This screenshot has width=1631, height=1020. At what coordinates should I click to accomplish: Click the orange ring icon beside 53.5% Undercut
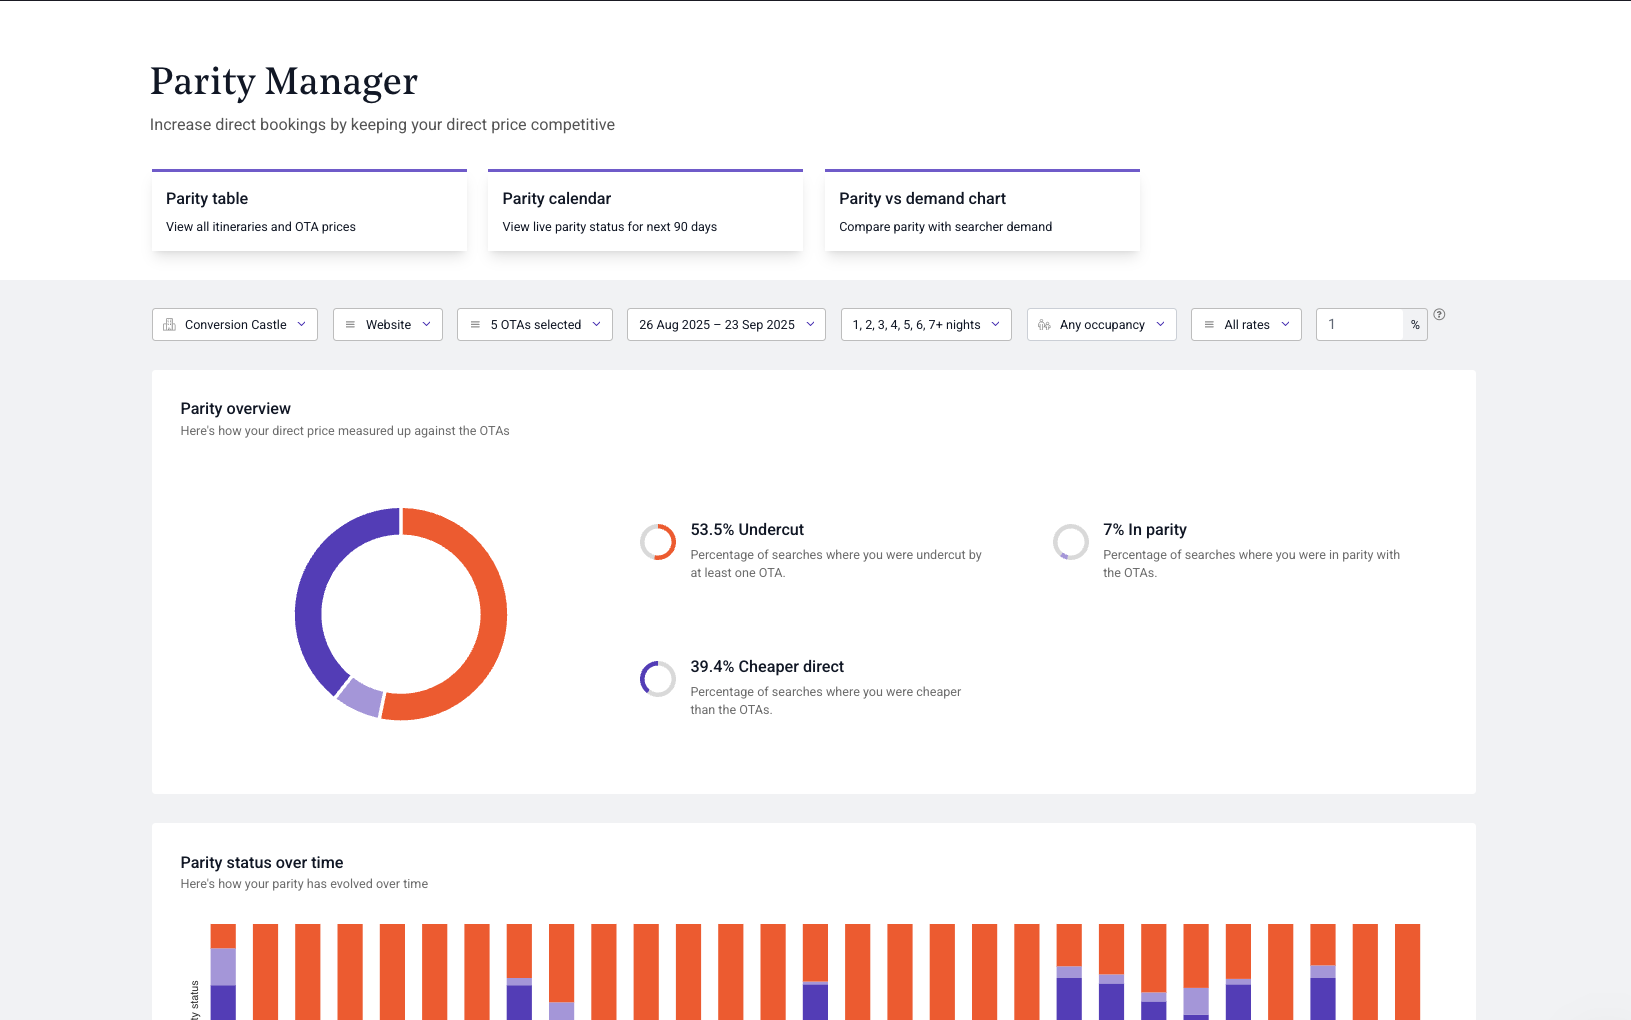point(658,542)
